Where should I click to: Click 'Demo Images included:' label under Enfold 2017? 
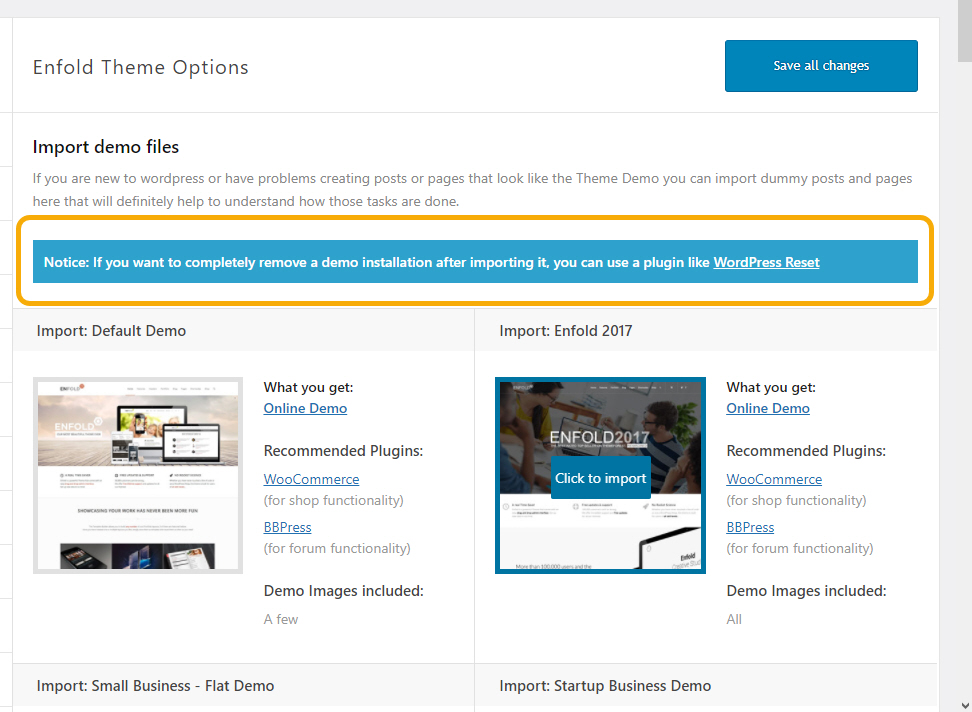click(806, 591)
